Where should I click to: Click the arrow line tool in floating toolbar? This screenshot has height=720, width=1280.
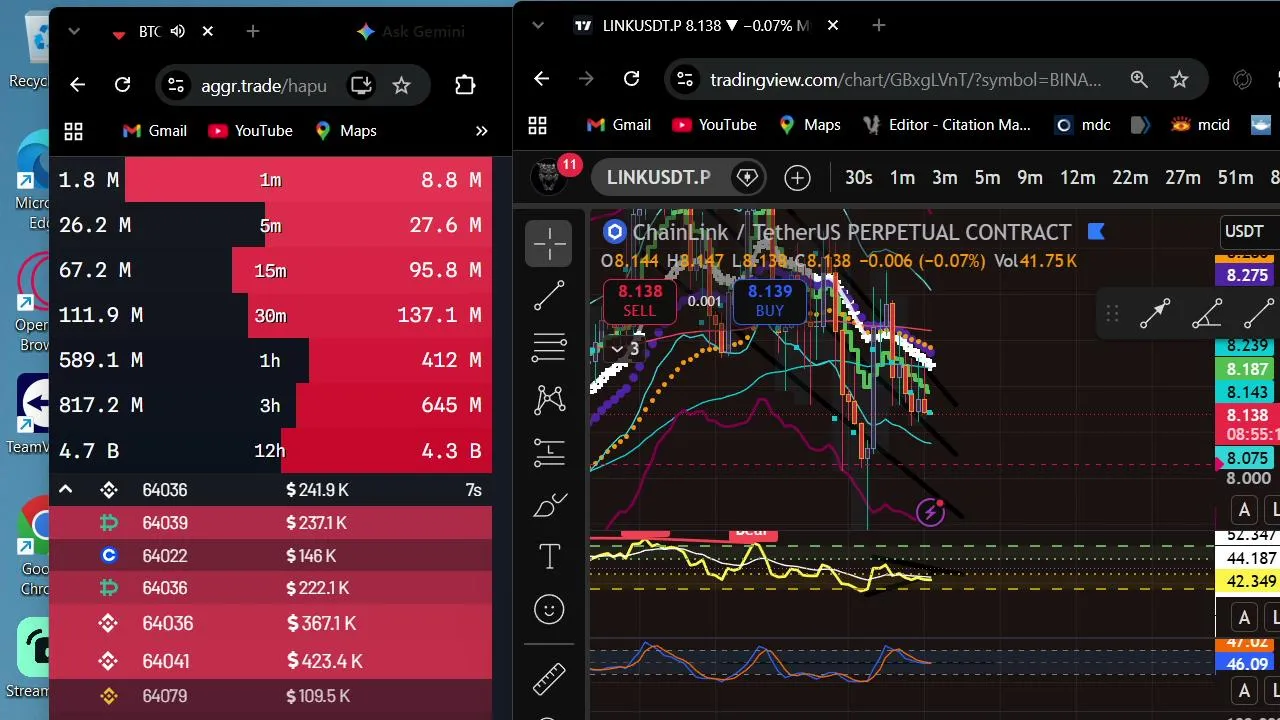pyautogui.click(x=1155, y=314)
